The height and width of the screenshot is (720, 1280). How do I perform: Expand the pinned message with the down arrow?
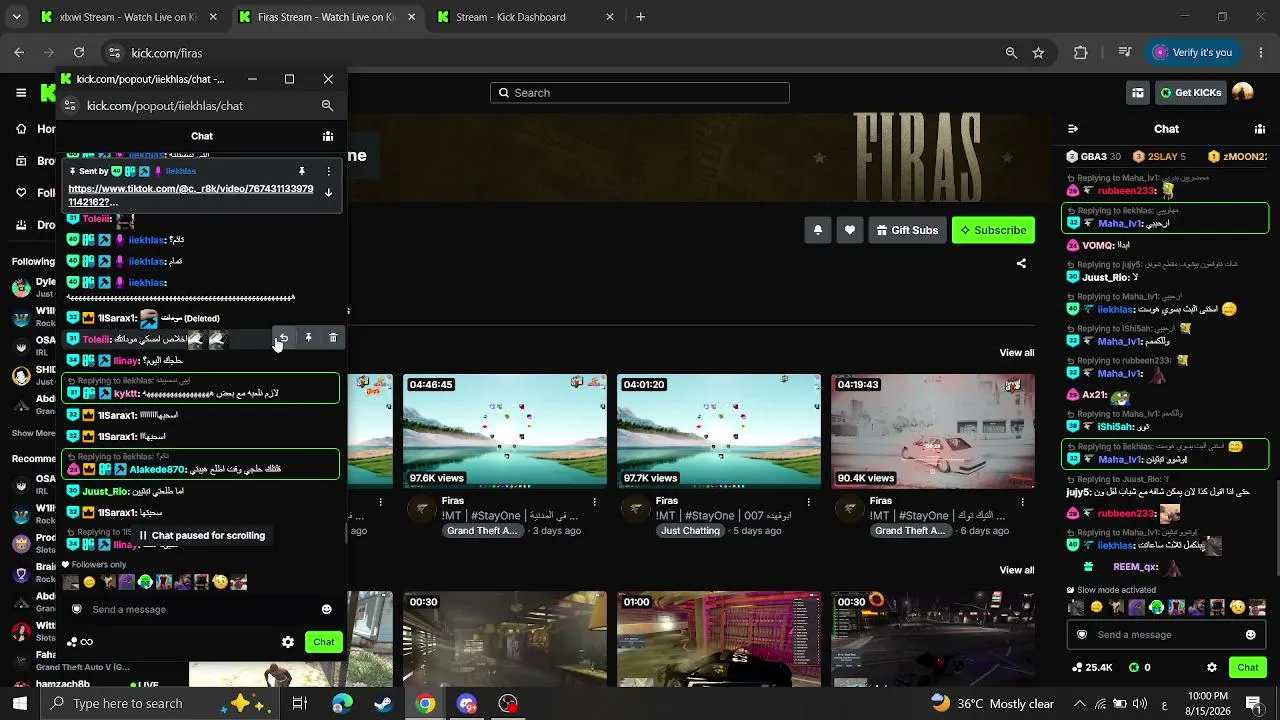328,193
